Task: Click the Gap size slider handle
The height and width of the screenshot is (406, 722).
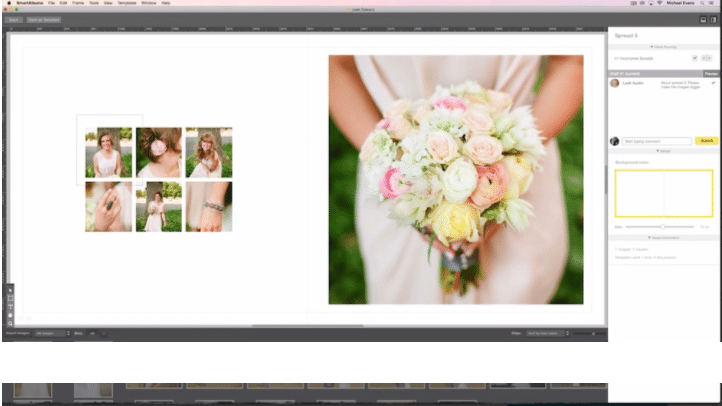Action: [663, 227]
